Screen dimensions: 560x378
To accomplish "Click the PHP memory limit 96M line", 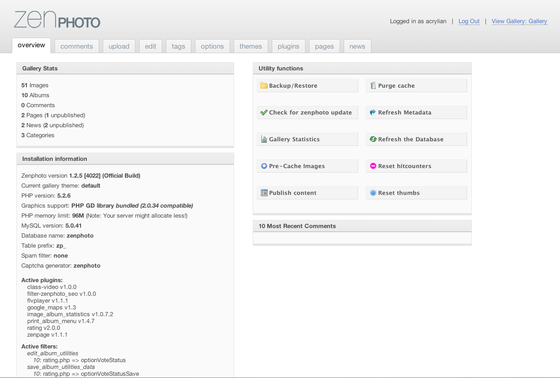I will 104,216.
